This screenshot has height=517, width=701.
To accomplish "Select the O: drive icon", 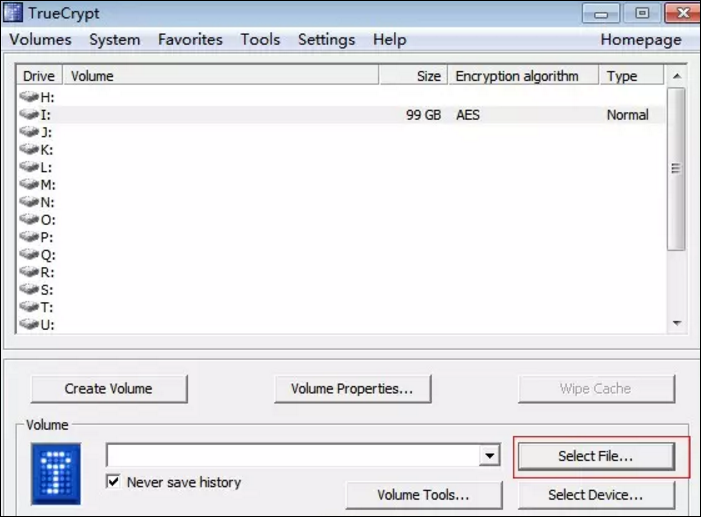I will coord(29,219).
